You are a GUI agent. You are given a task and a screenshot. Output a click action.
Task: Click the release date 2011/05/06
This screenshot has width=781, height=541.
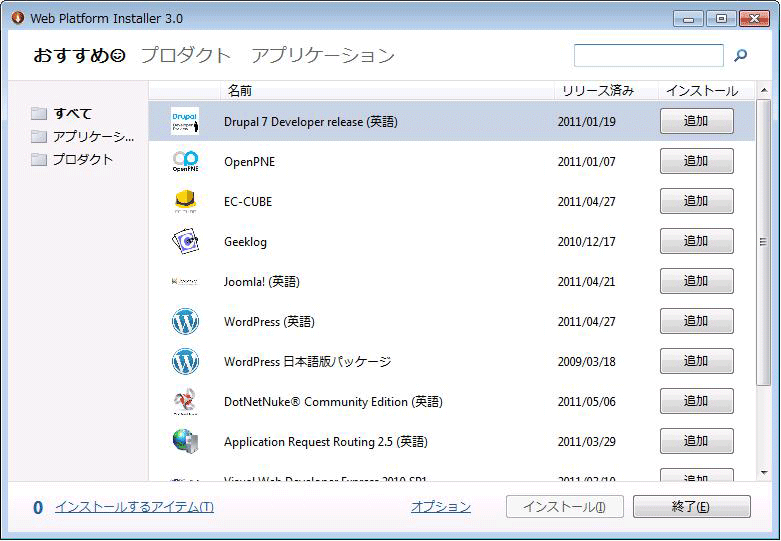(x=586, y=402)
